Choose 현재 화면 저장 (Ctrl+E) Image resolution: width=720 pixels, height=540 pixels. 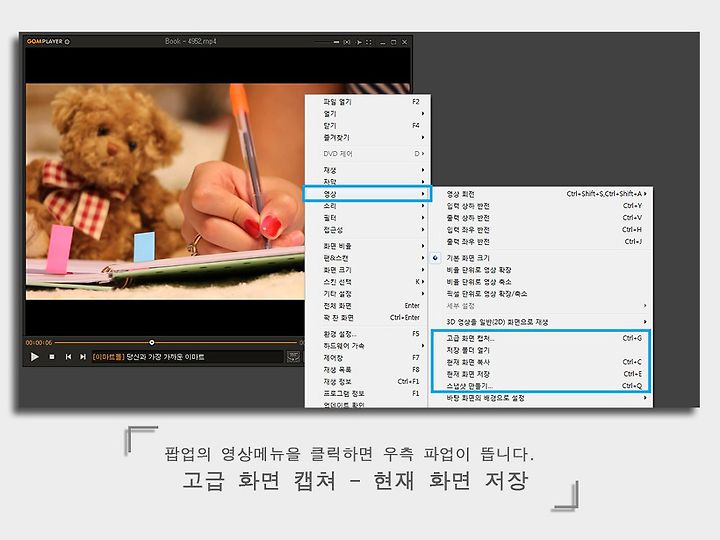(540, 374)
